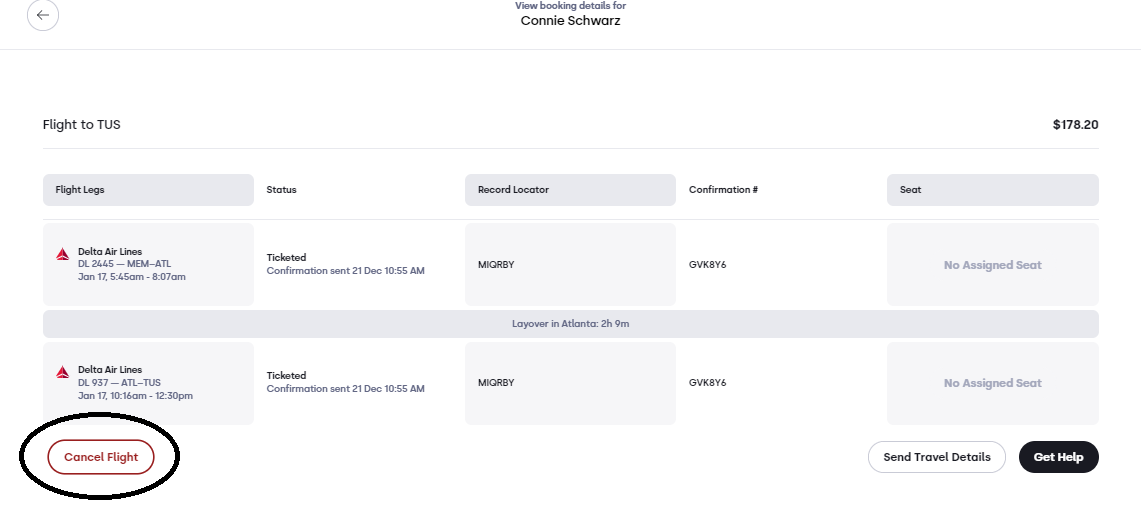This screenshot has width=1141, height=511.
Task: Go back using the arrow icon
Action: [43, 15]
